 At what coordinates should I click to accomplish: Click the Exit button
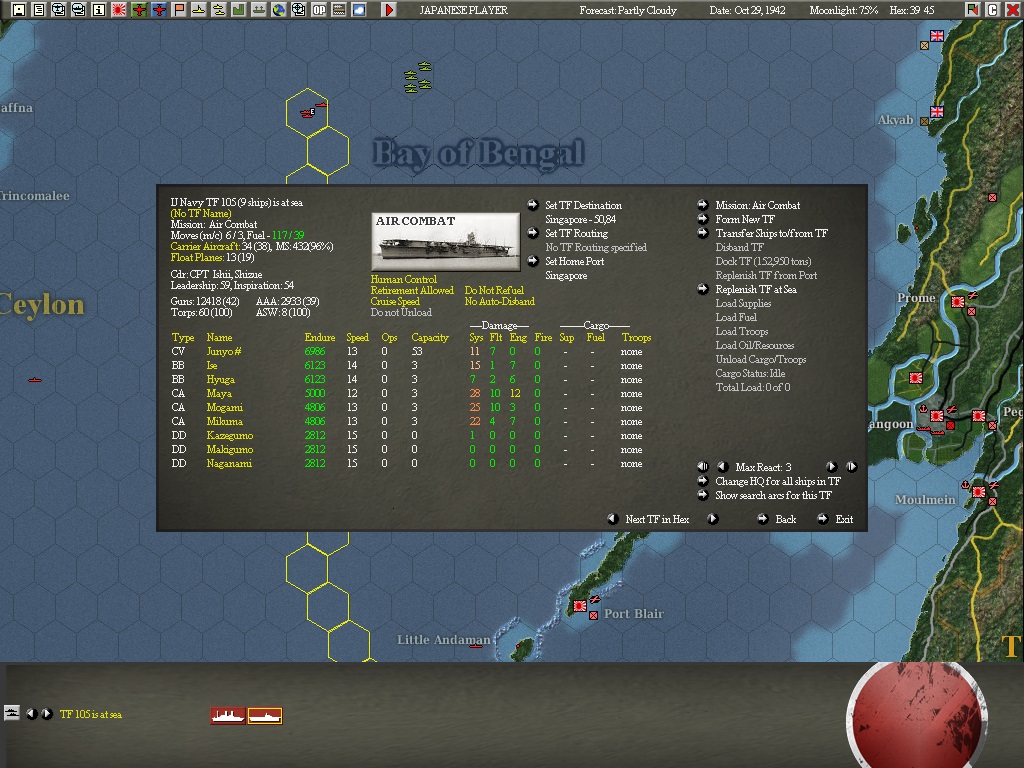(844, 519)
